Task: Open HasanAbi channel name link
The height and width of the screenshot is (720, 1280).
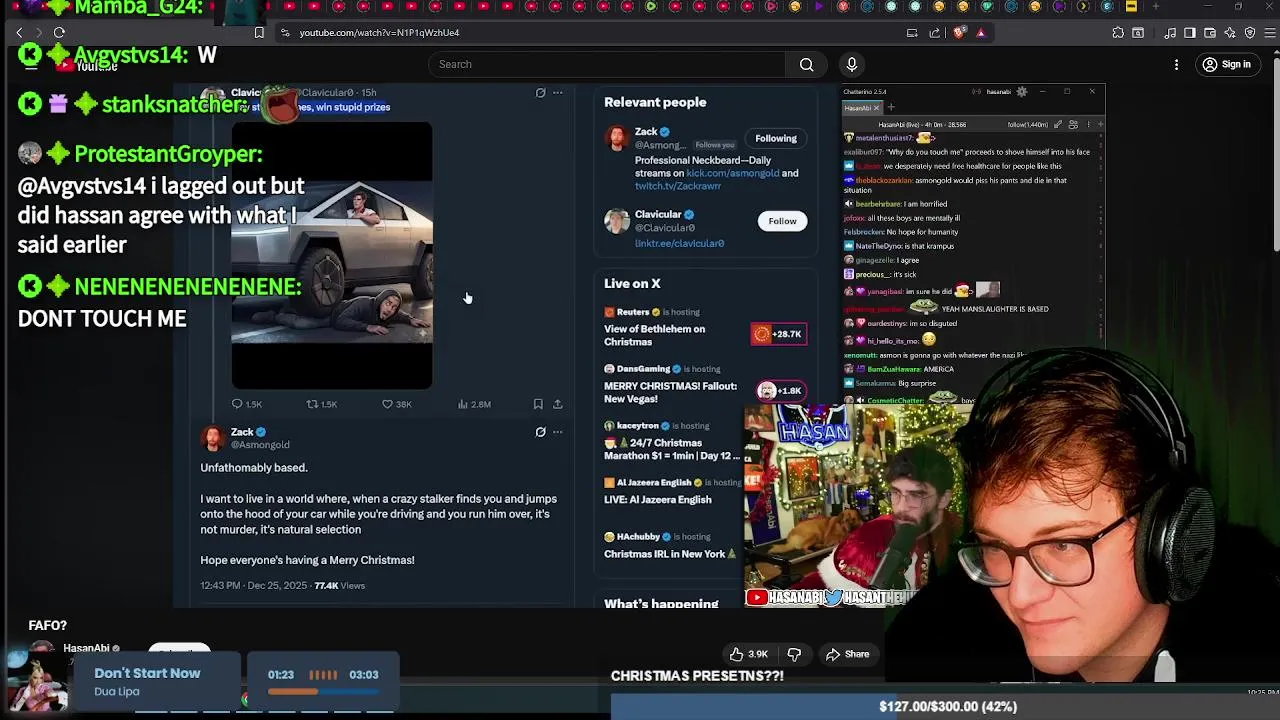Action: click(86, 648)
